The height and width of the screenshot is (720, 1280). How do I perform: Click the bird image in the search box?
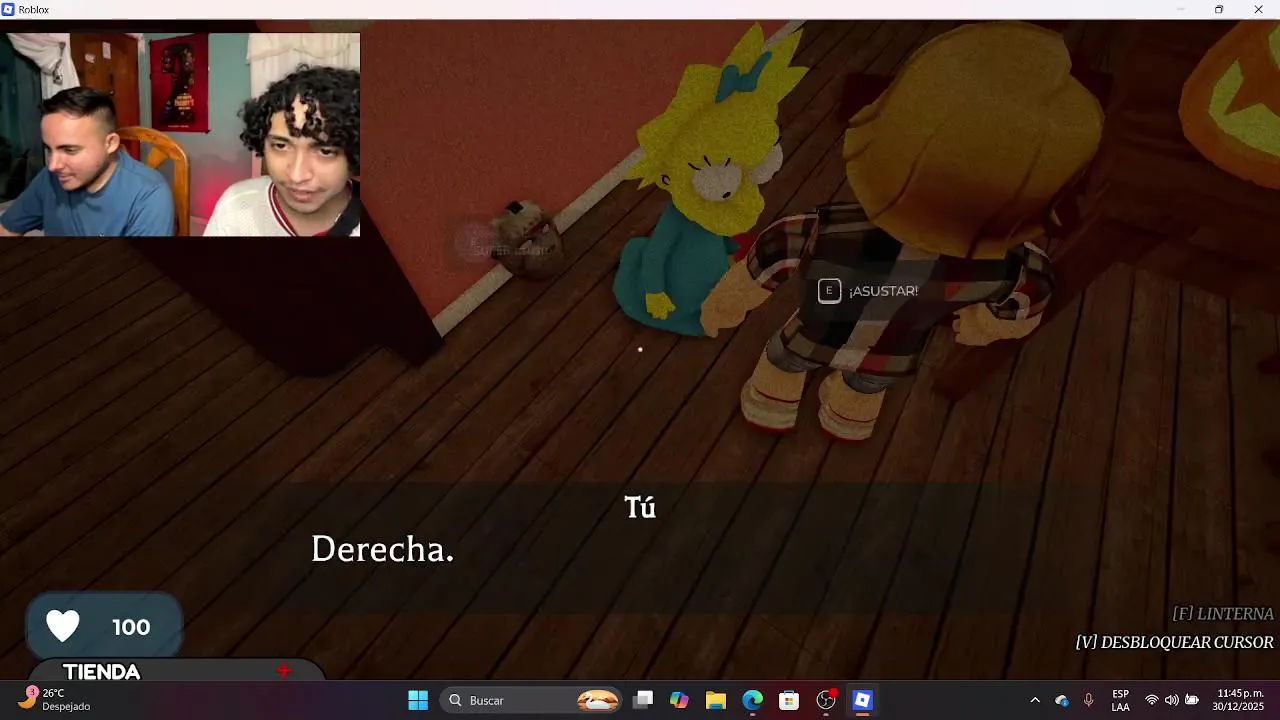598,700
